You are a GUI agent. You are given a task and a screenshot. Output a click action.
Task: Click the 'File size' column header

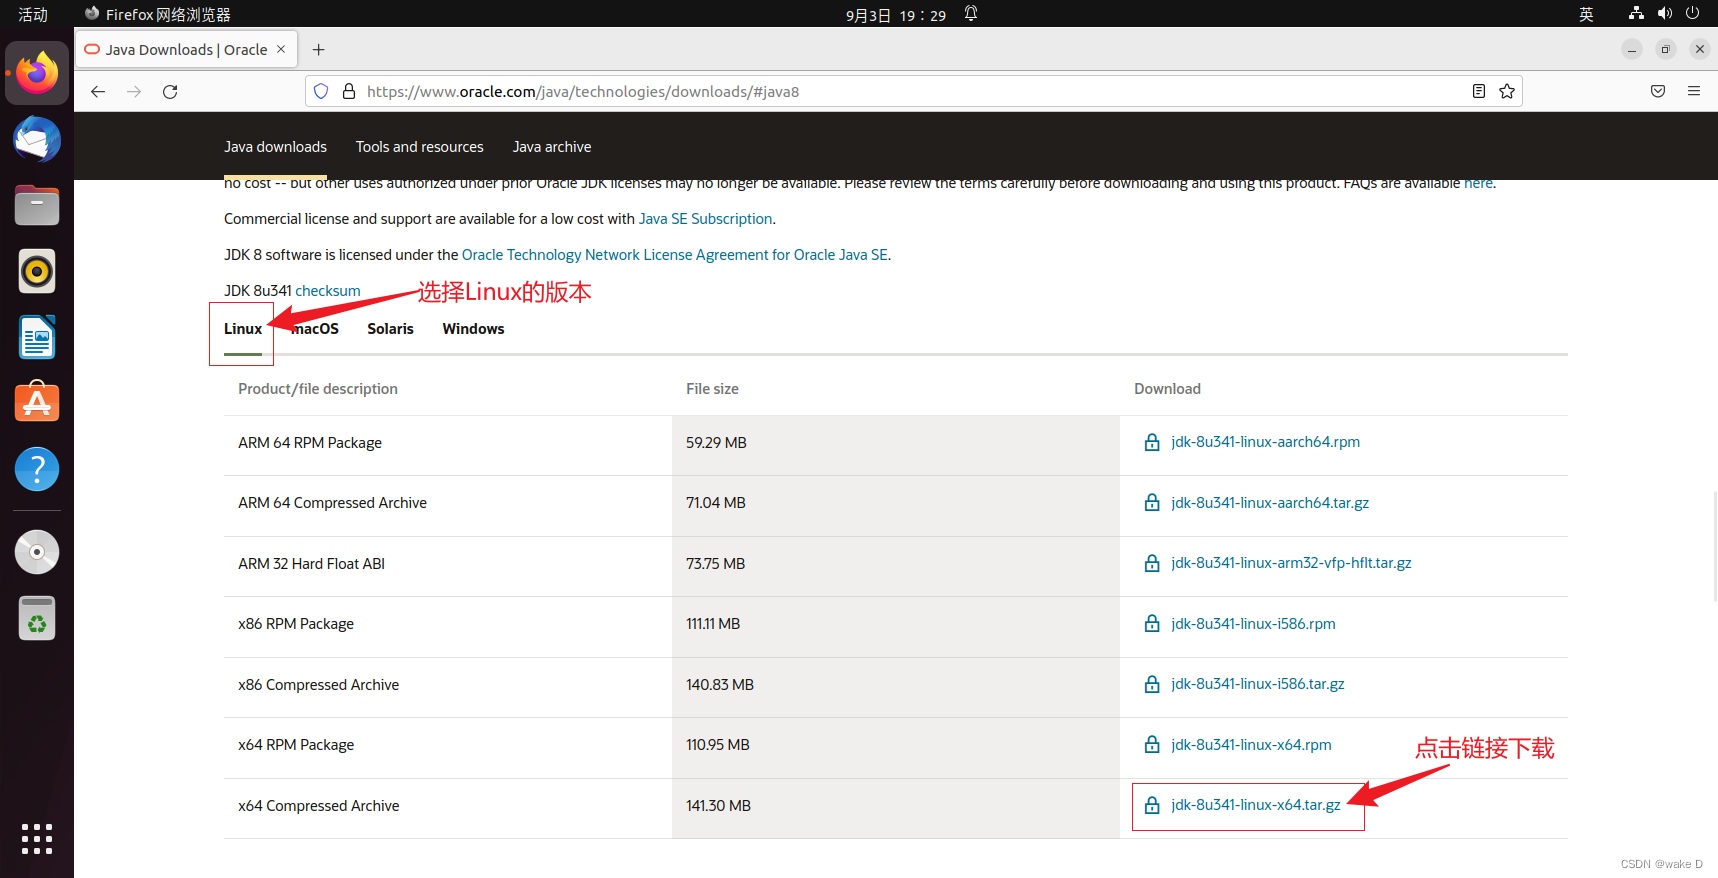(712, 389)
